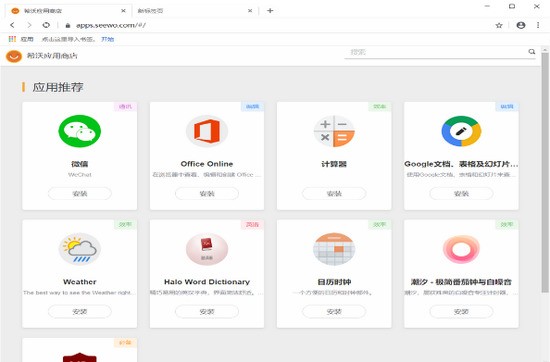Click the blue import bookmarks start link

coord(107,39)
